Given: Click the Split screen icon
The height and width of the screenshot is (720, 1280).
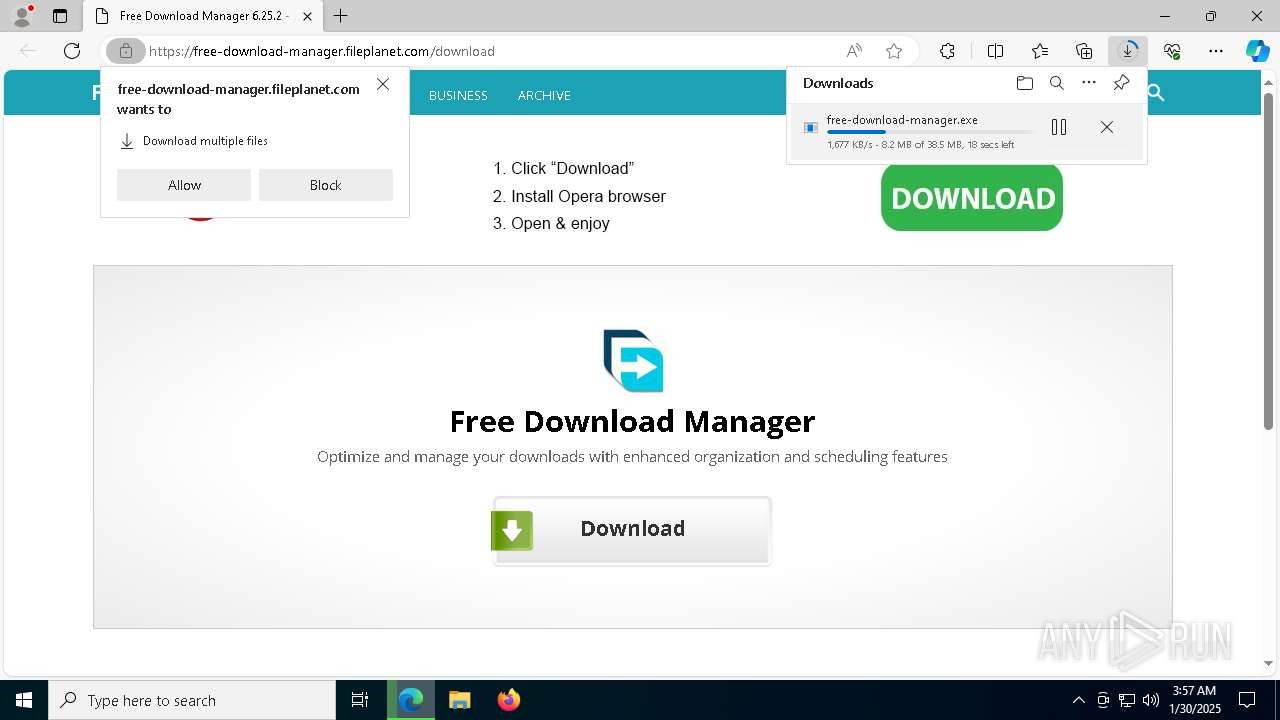Looking at the screenshot, I should [996, 51].
